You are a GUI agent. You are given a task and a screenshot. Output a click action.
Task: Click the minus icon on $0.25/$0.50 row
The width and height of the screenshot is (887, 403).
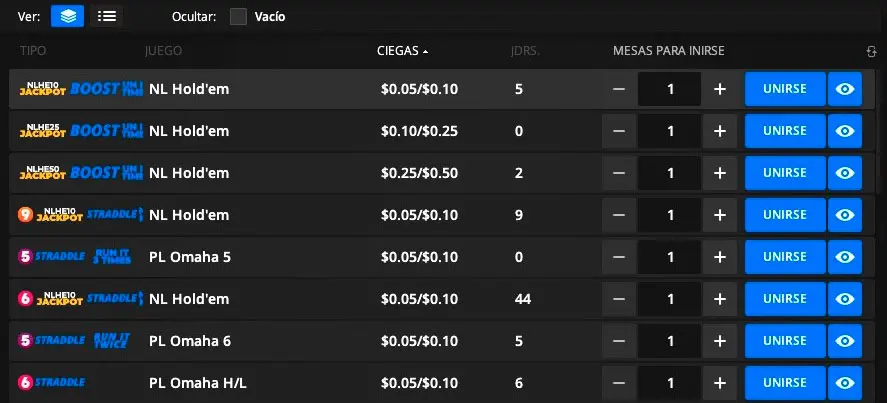click(619, 173)
